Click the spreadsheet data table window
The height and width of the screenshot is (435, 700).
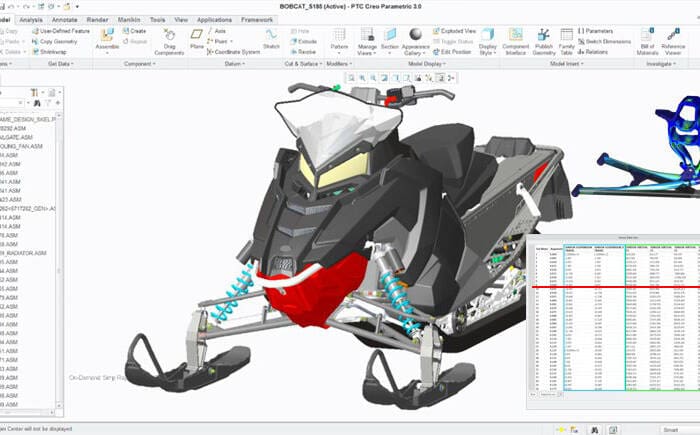613,322
